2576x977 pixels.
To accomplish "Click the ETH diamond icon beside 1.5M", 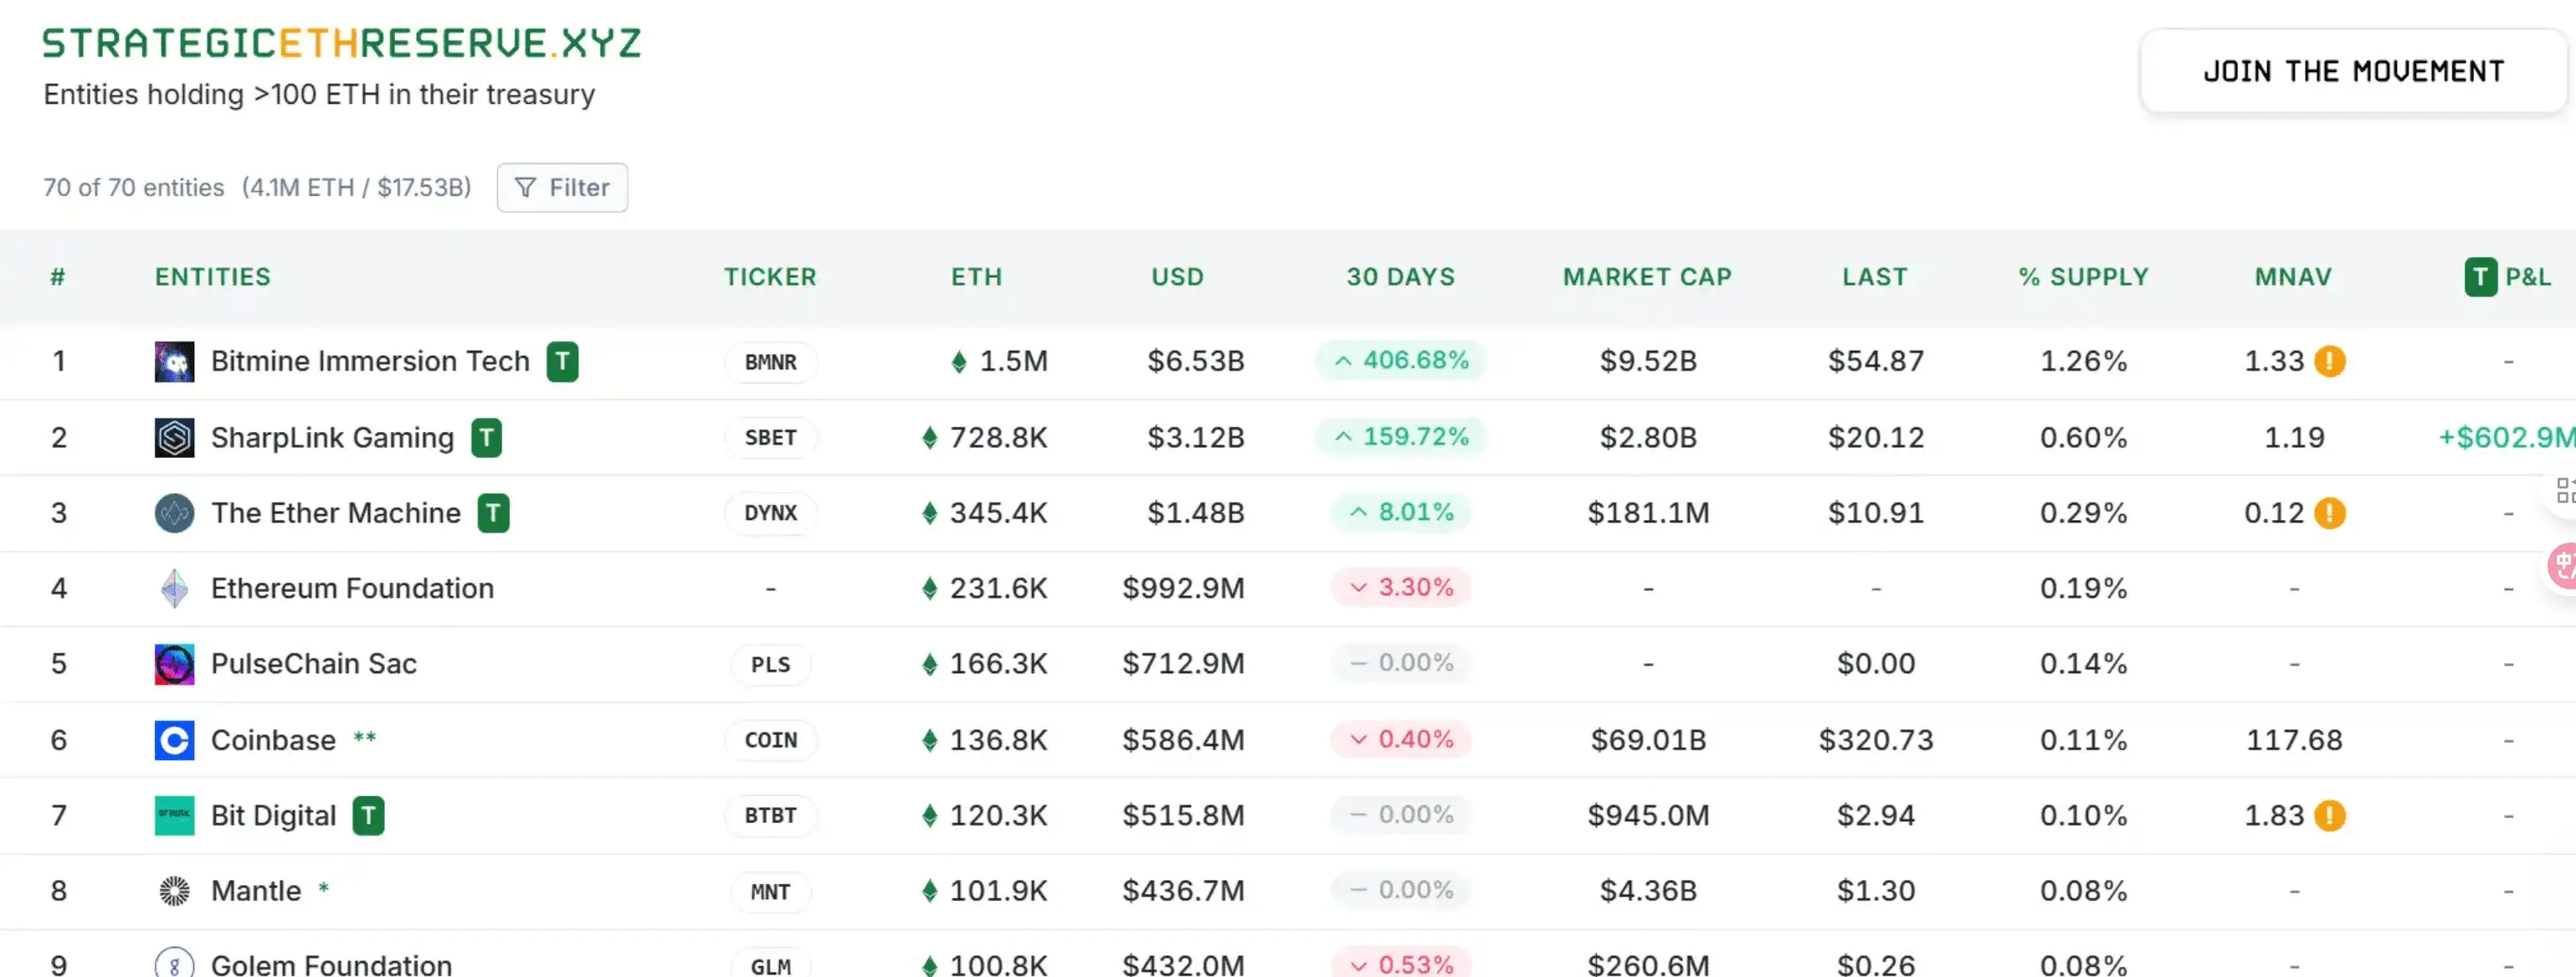I will [x=958, y=361].
